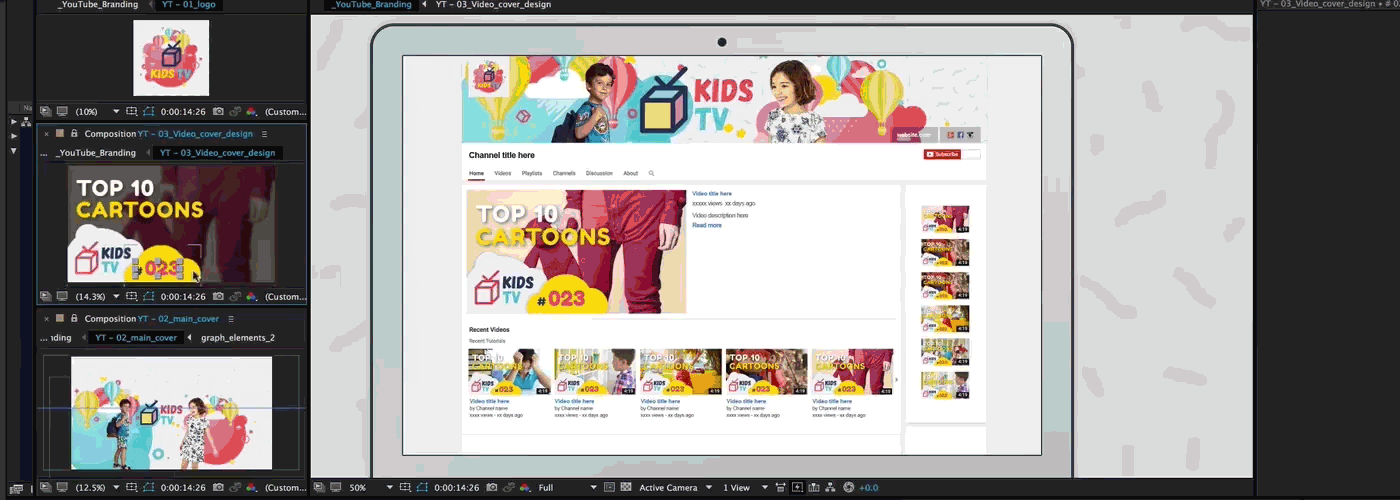
Task: Select _YouTube_Branding tab in main viewer
Action: point(373,5)
